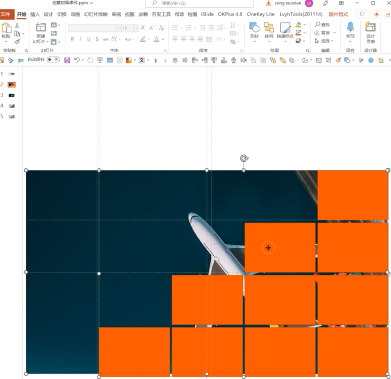The height and width of the screenshot is (379, 391).
Task: Toggle the AutoSave switch
Action: 53,60
